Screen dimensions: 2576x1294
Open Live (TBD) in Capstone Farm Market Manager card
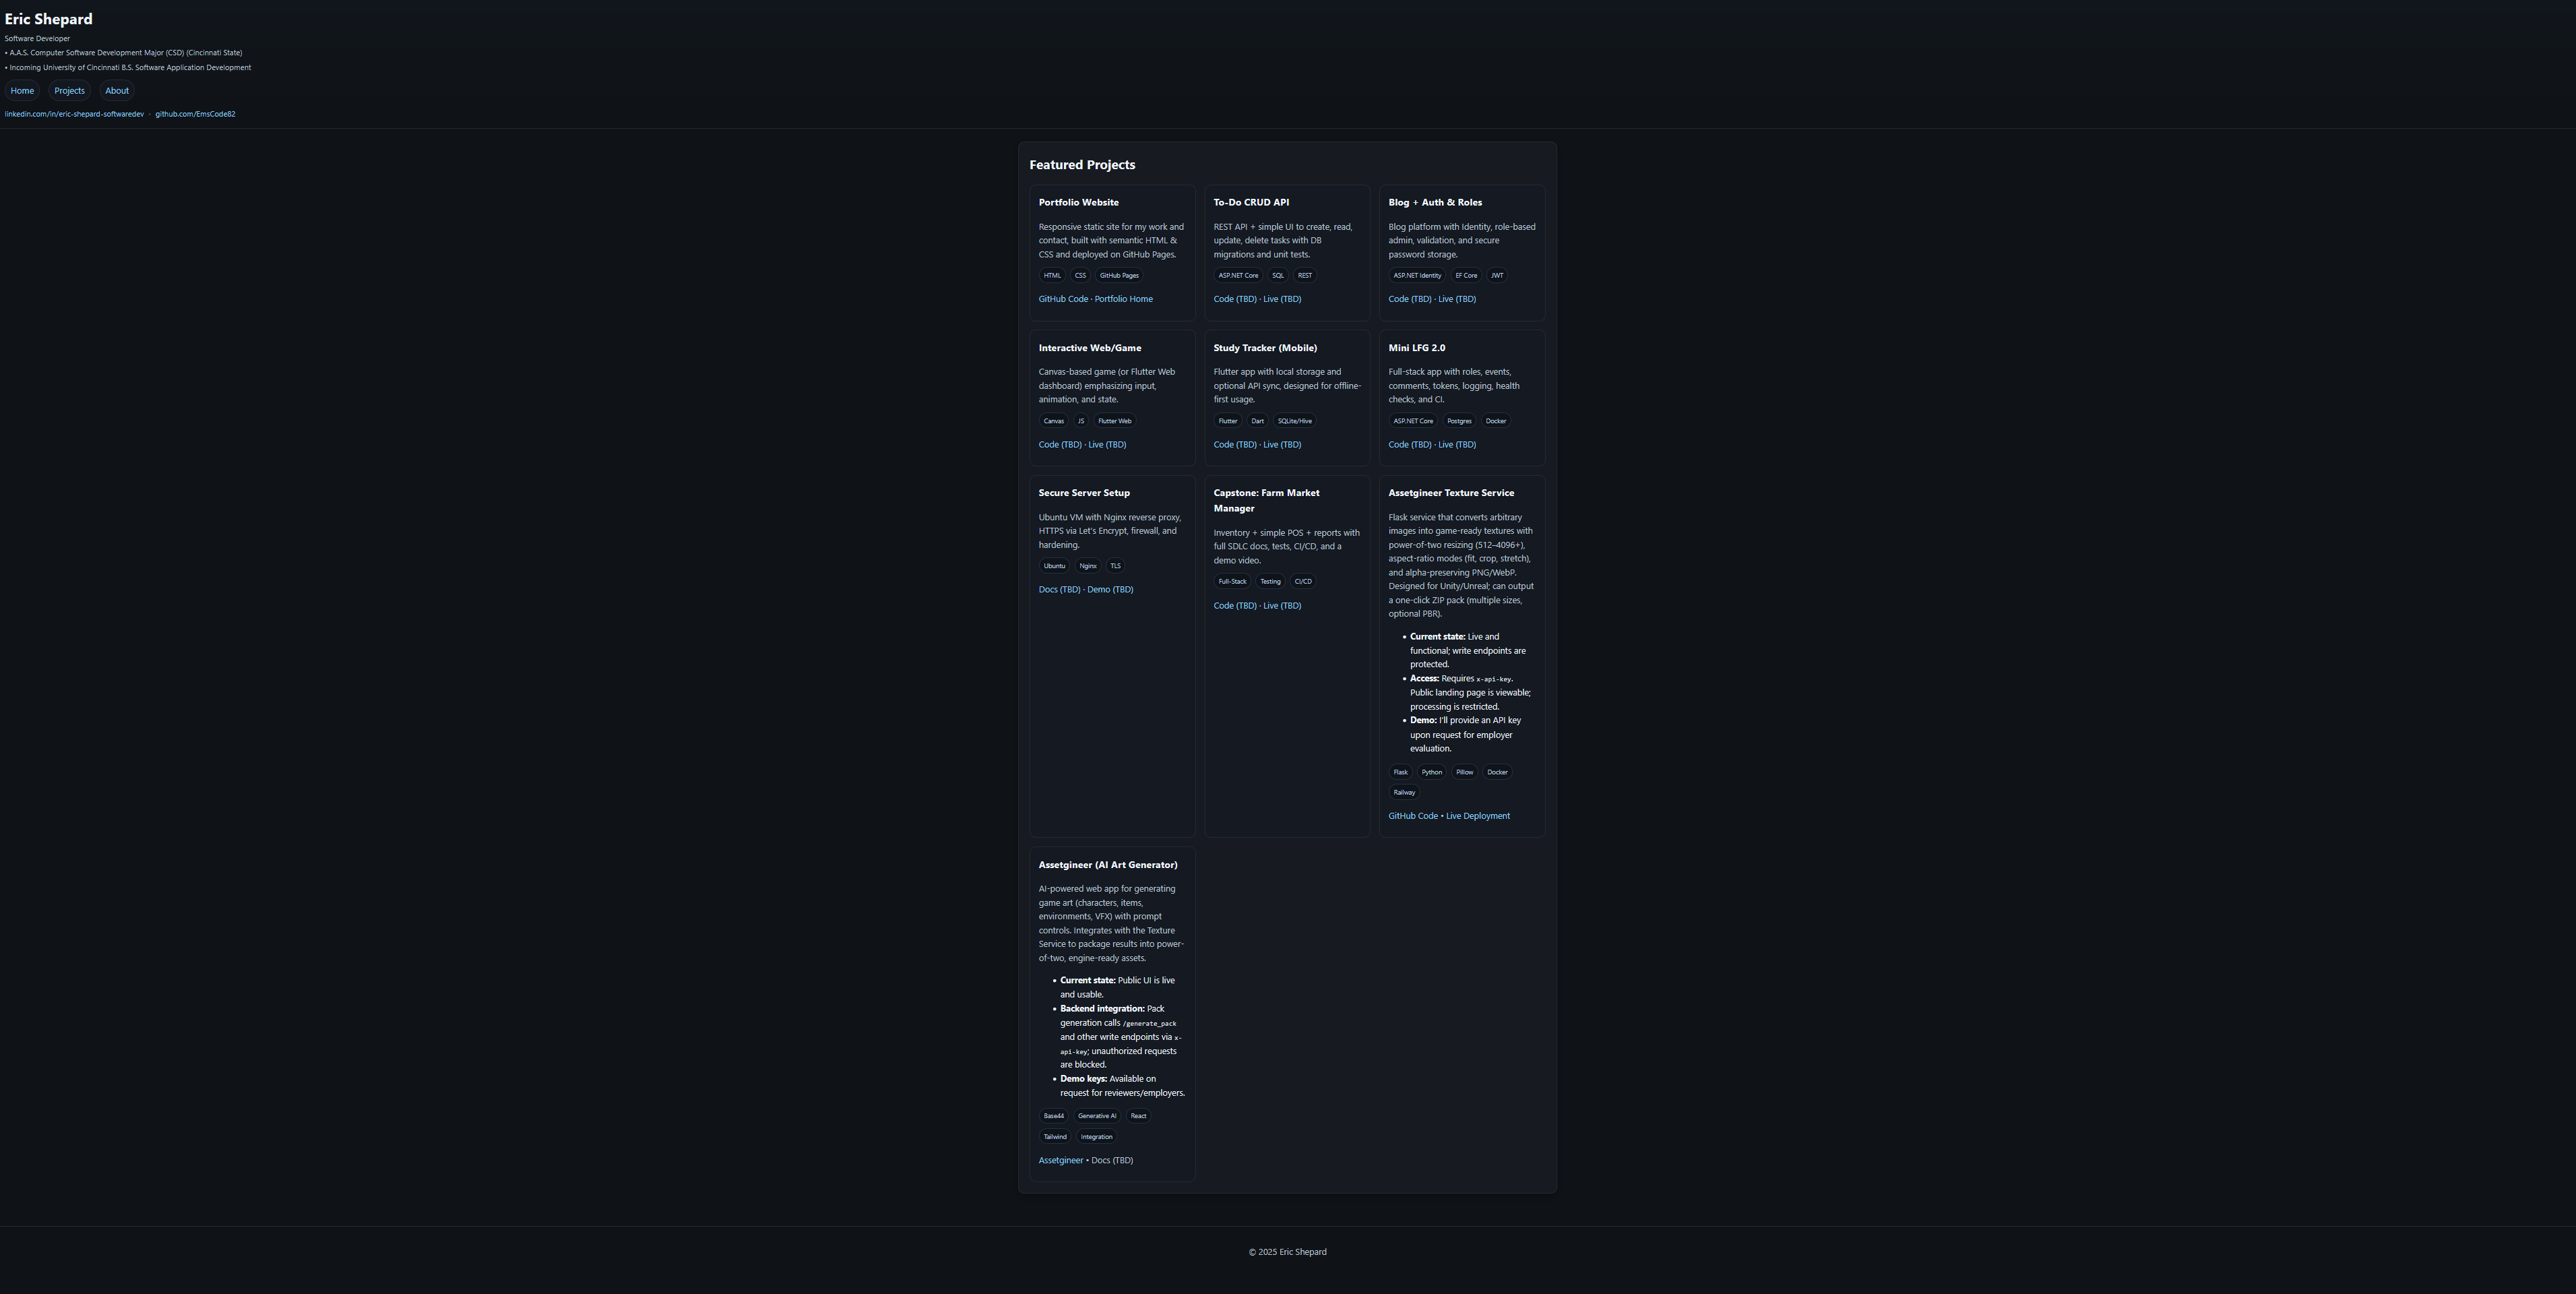click(1282, 606)
